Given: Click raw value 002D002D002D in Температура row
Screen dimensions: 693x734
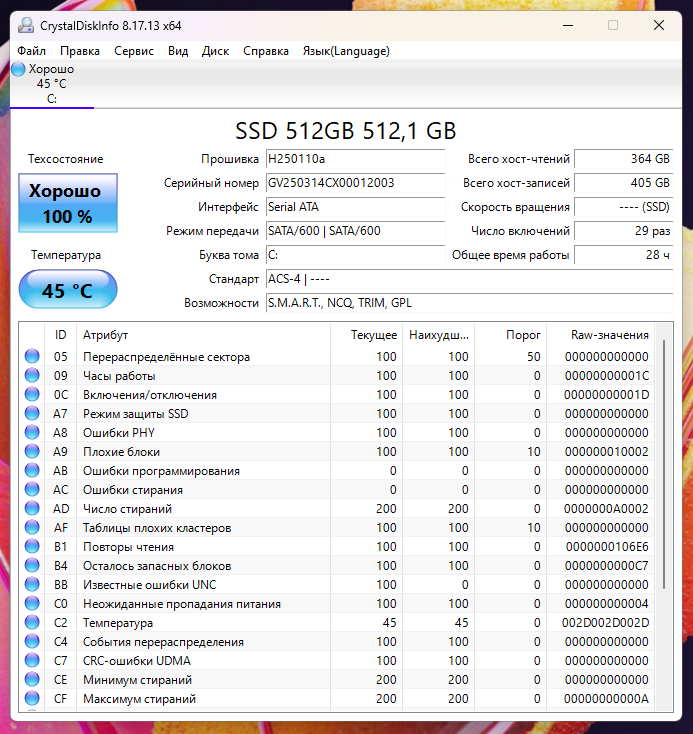Looking at the screenshot, I should (605, 623).
